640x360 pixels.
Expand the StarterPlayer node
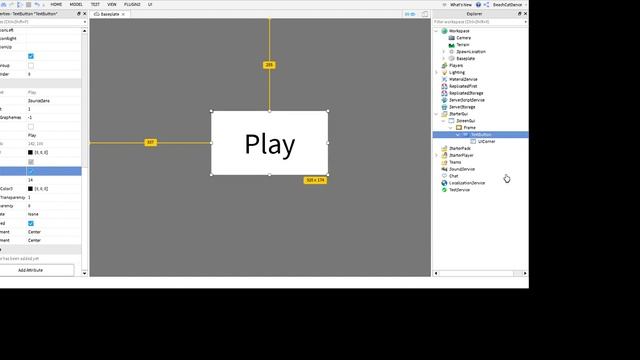pos(436,156)
